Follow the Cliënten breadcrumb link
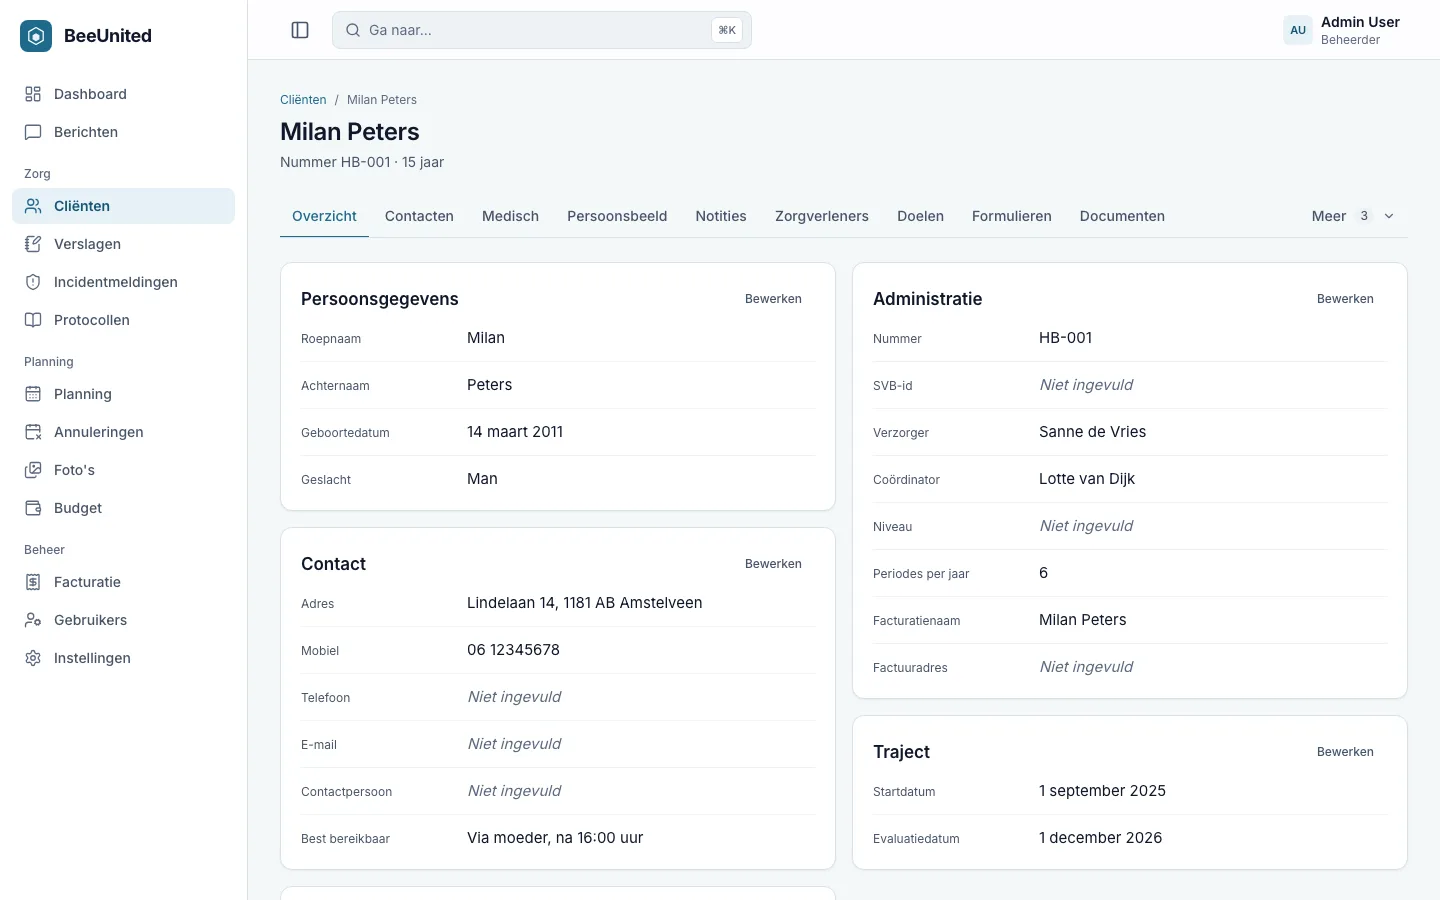 tap(303, 100)
